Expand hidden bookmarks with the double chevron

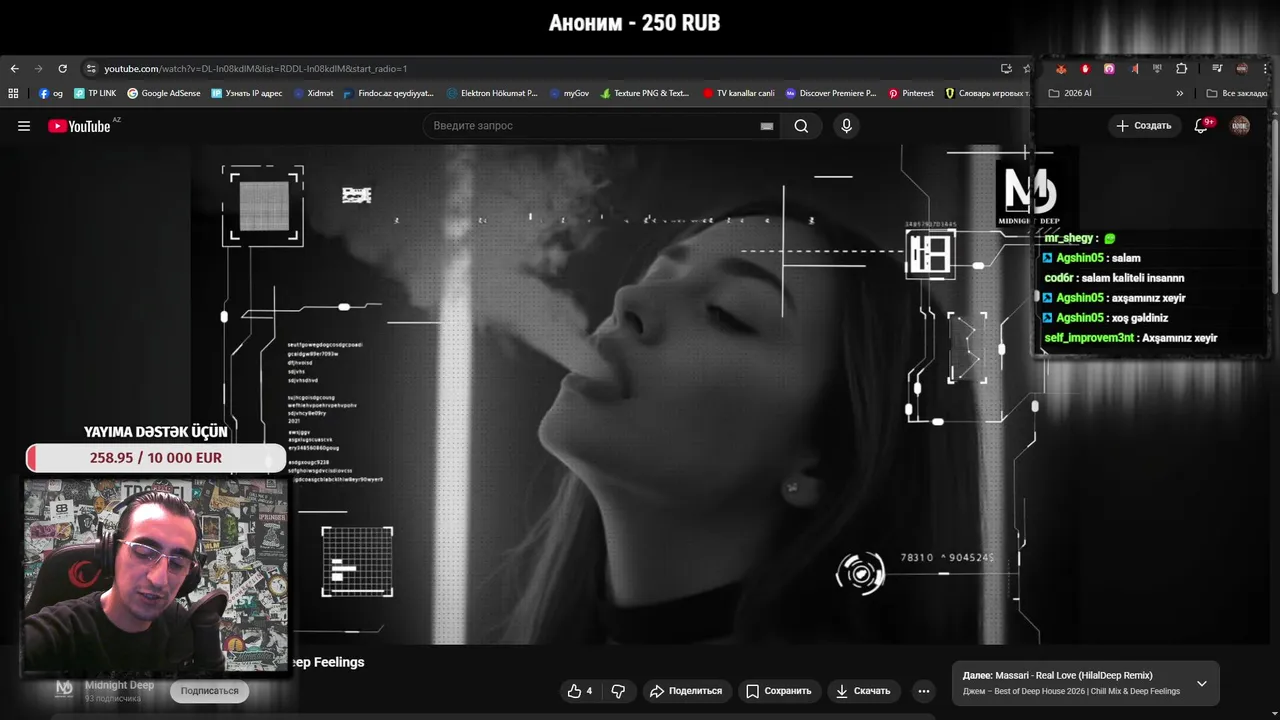(x=1179, y=93)
